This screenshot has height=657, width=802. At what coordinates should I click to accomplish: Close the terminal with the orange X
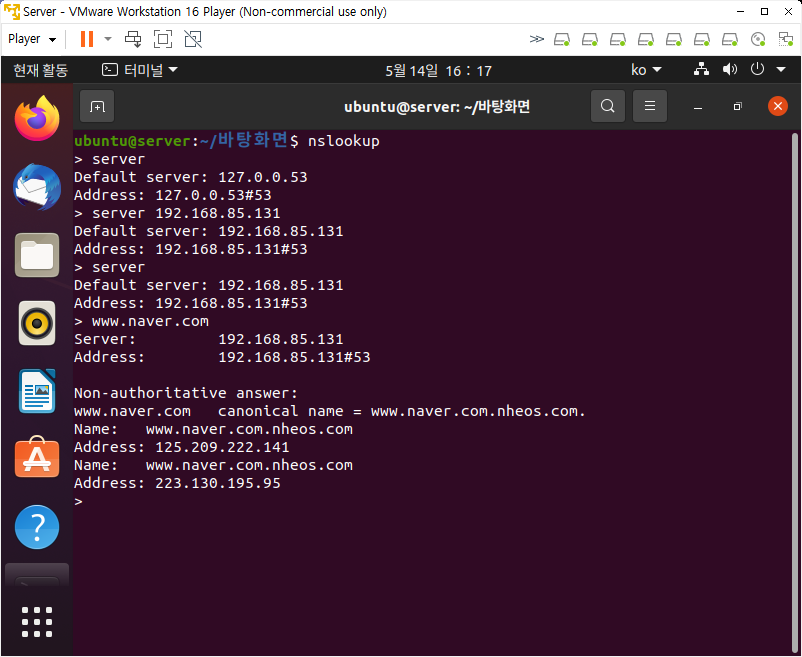point(777,106)
